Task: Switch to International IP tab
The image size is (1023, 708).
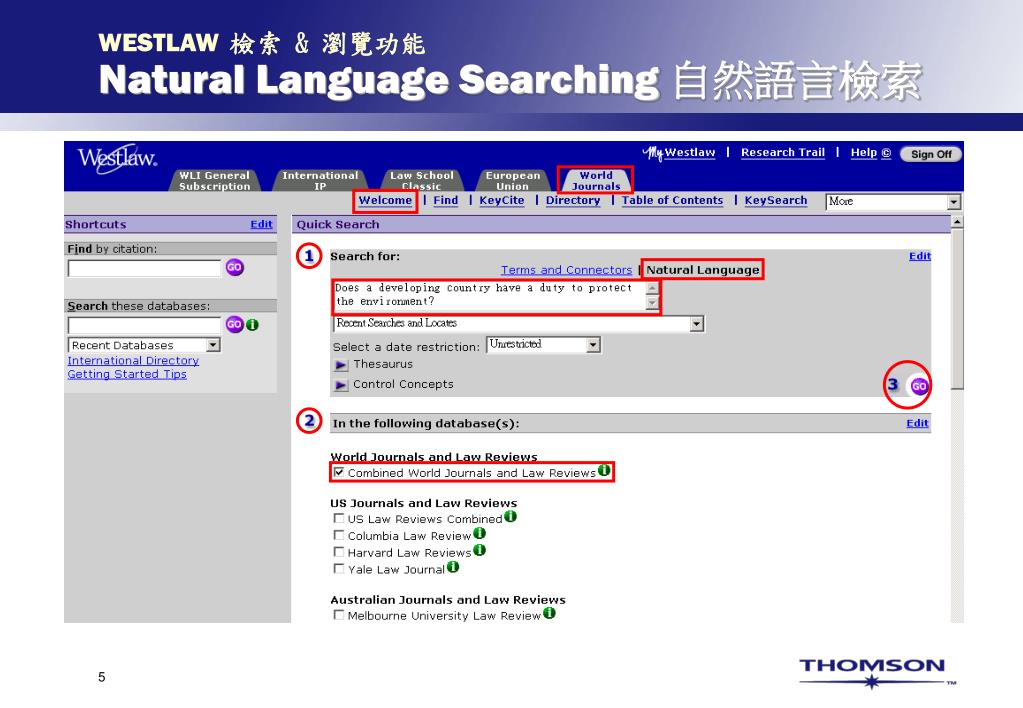Action: point(320,181)
